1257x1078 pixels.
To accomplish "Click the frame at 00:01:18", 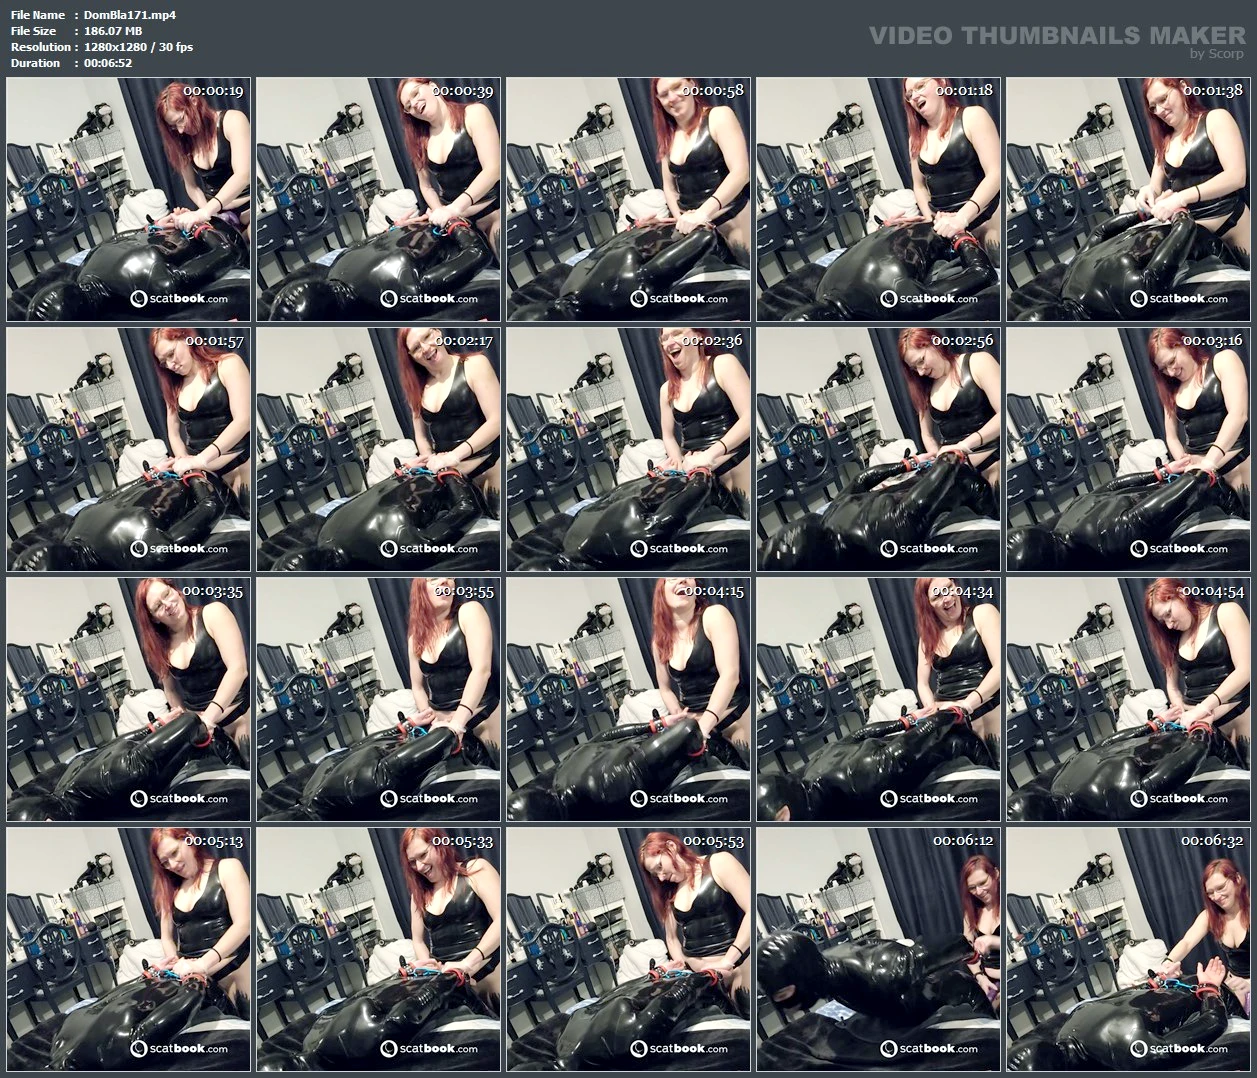I will point(879,200).
